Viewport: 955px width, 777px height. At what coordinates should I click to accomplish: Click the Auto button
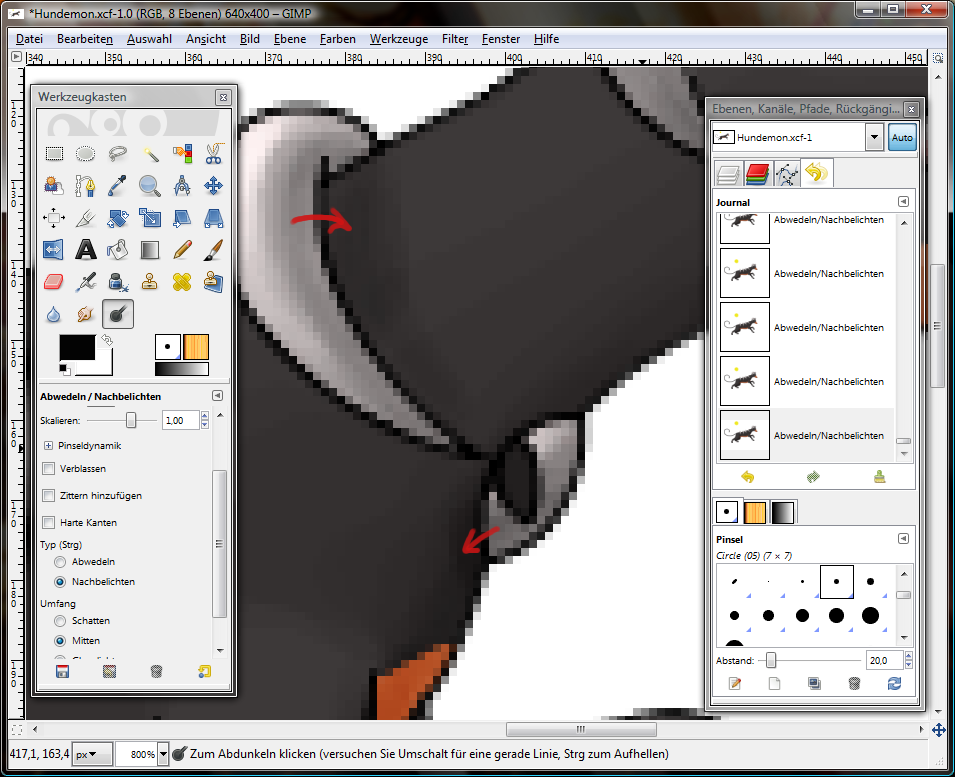point(902,138)
